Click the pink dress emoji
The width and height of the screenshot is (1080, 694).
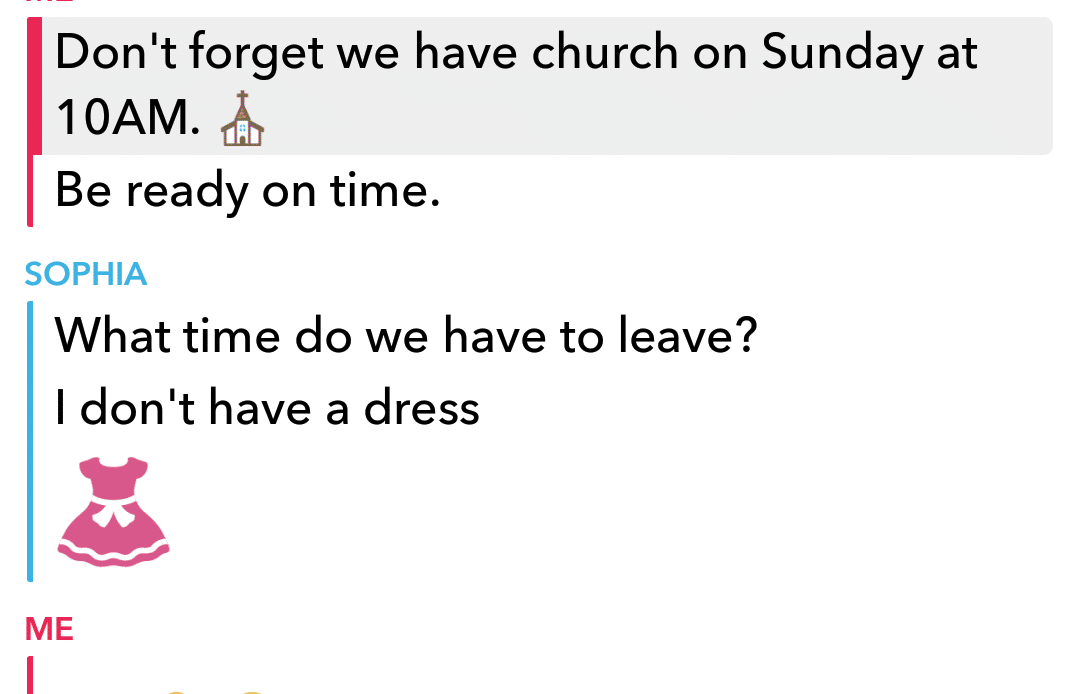[114, 512]
